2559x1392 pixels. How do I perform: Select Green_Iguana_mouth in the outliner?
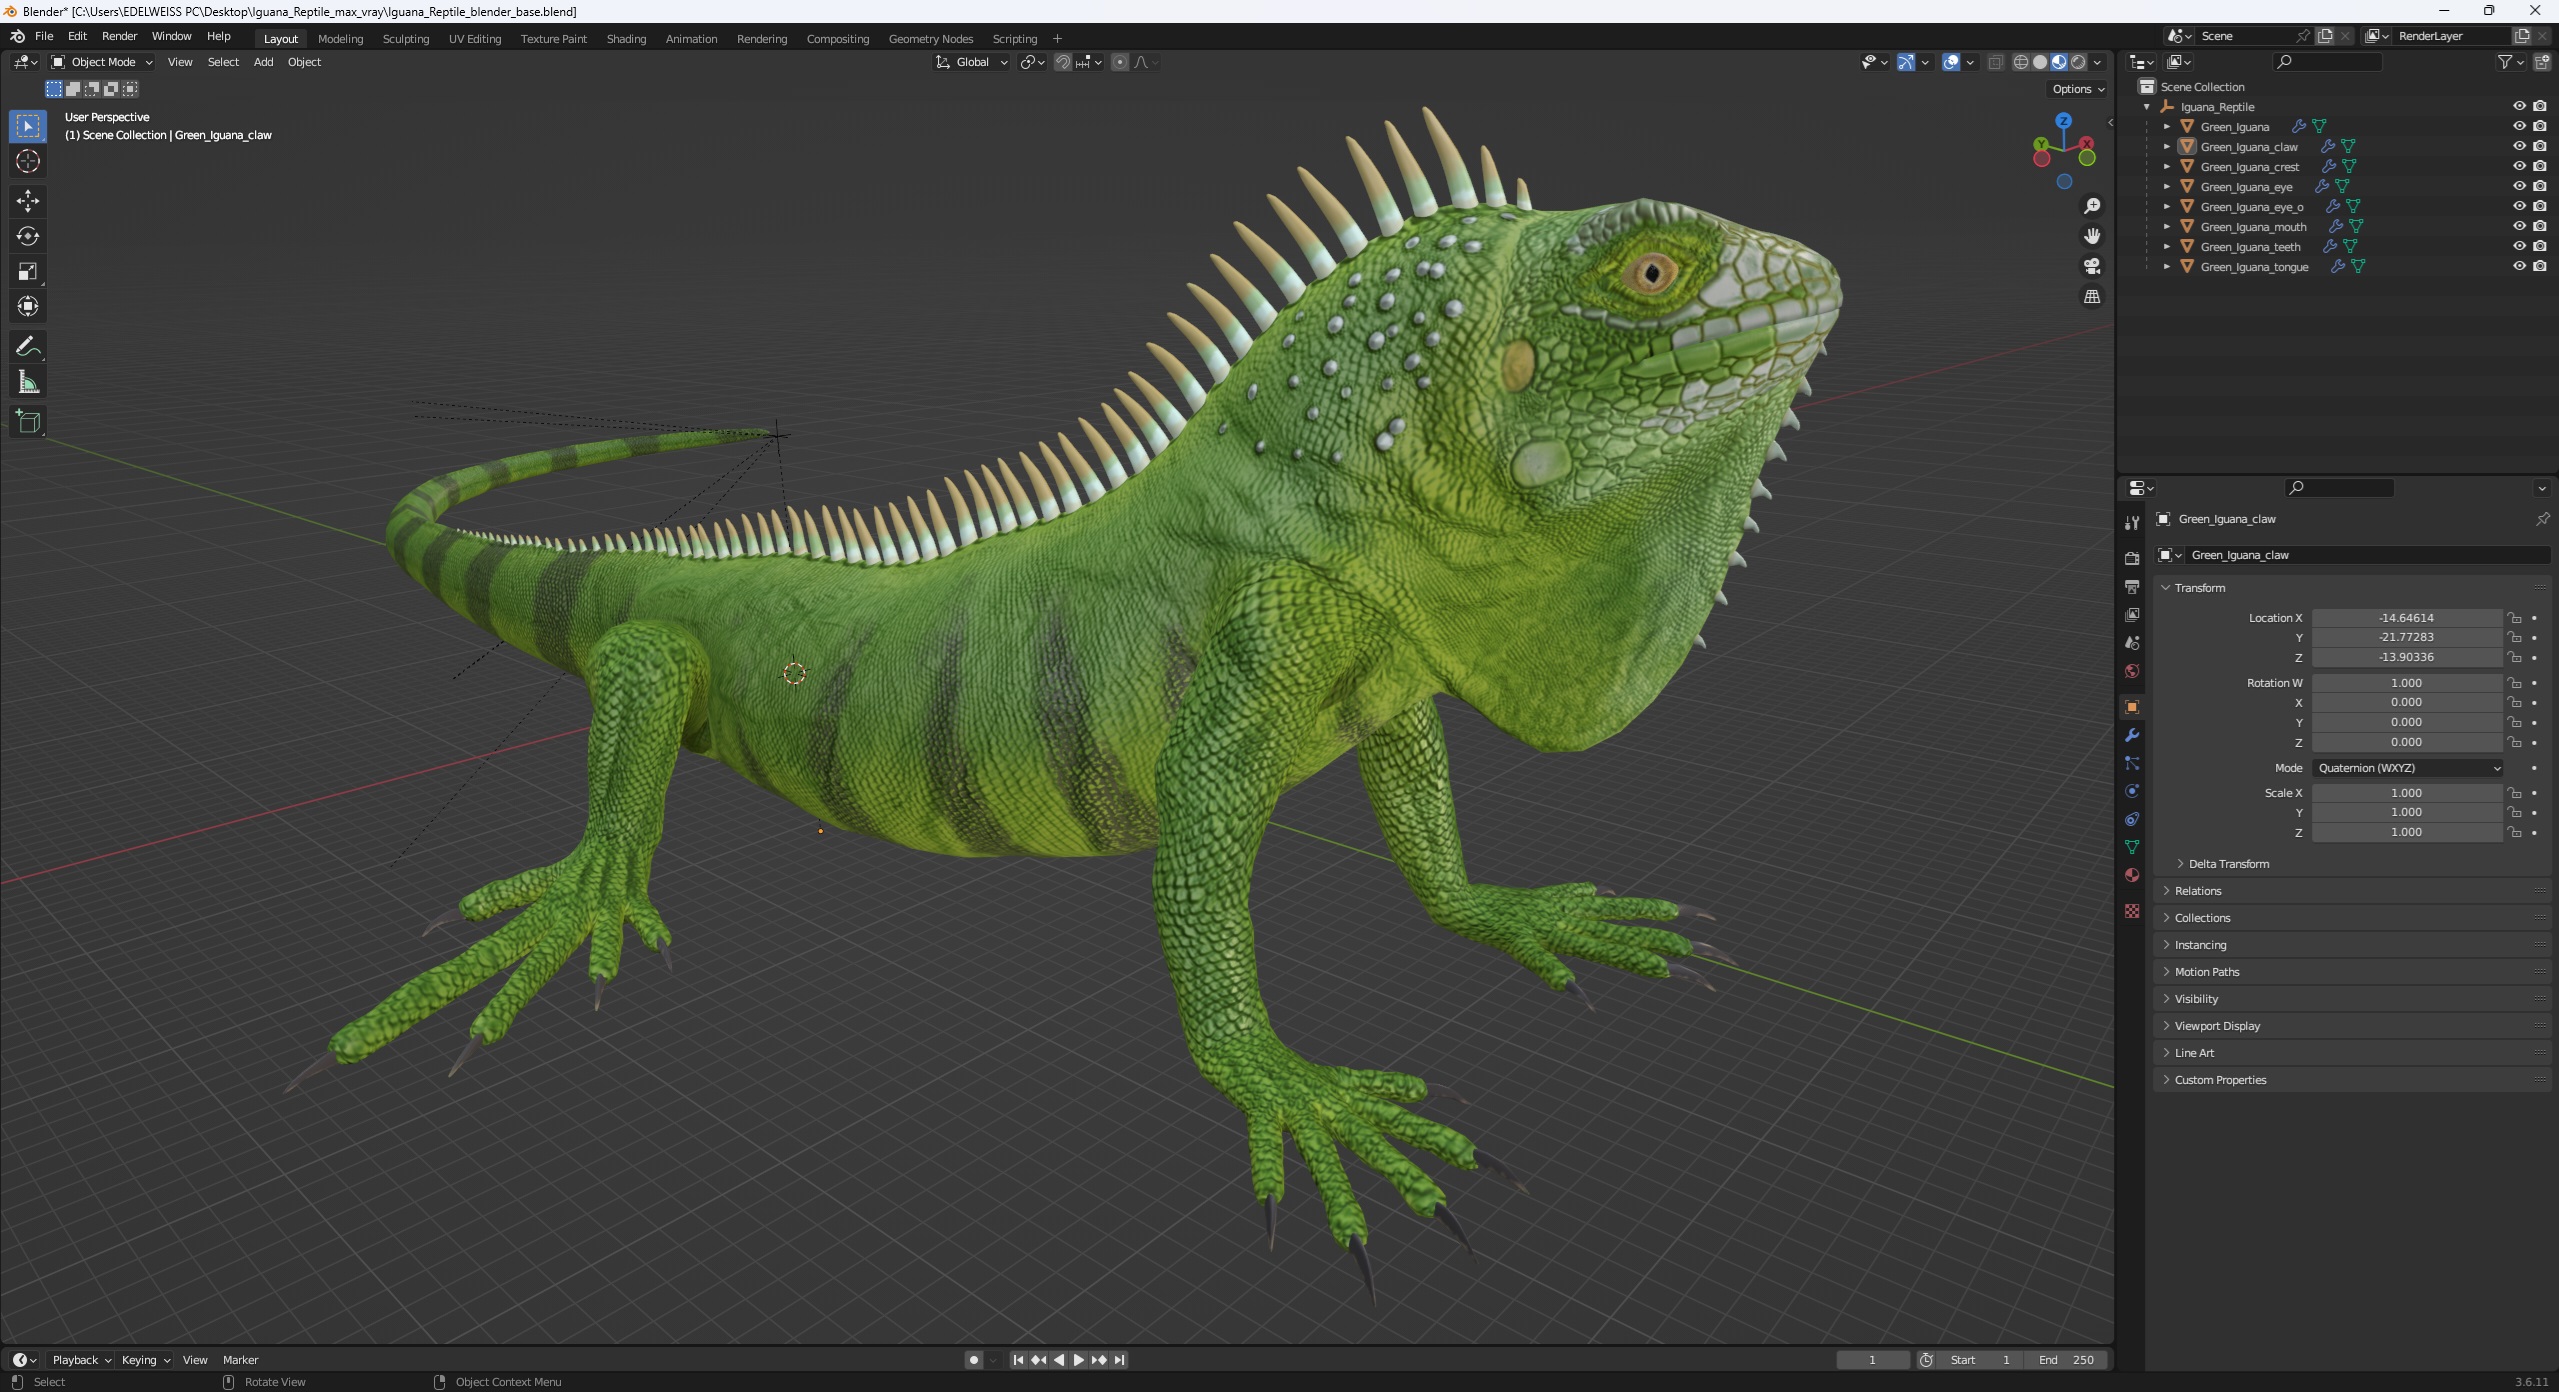(2253, 227)
